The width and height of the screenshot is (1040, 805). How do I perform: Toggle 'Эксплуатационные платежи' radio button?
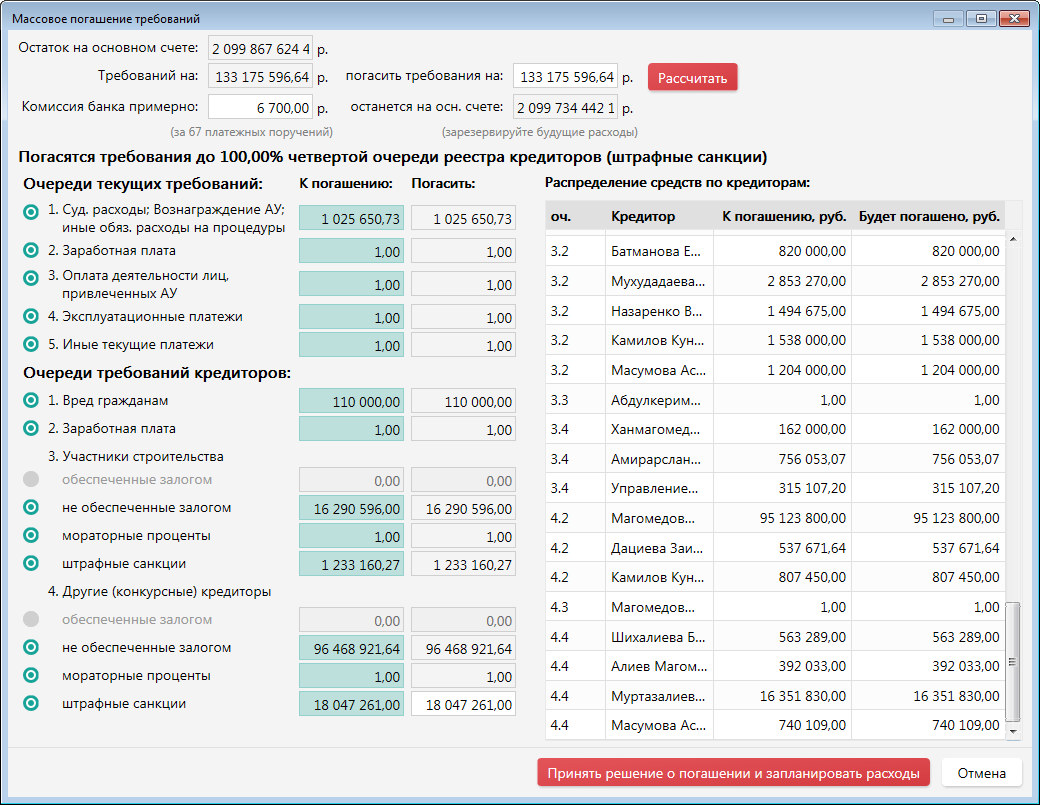(x=31, y=317)
